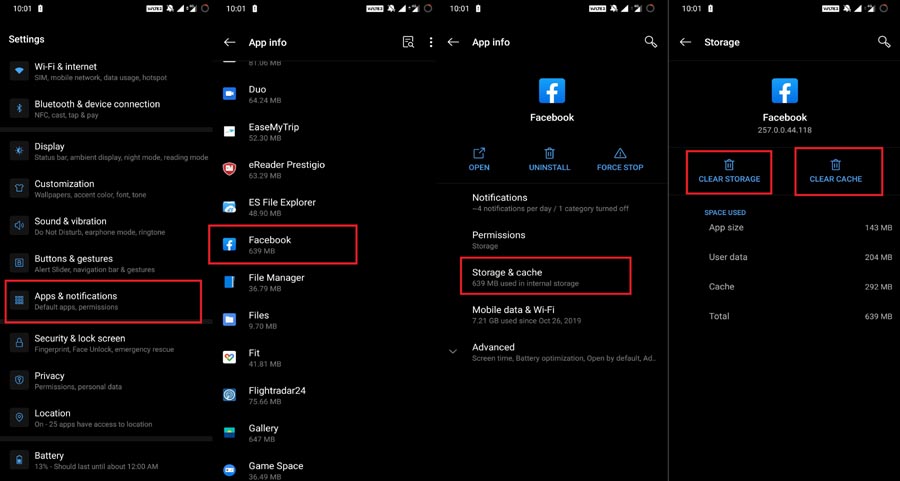Go back from the Storage screen

(685, 42)
